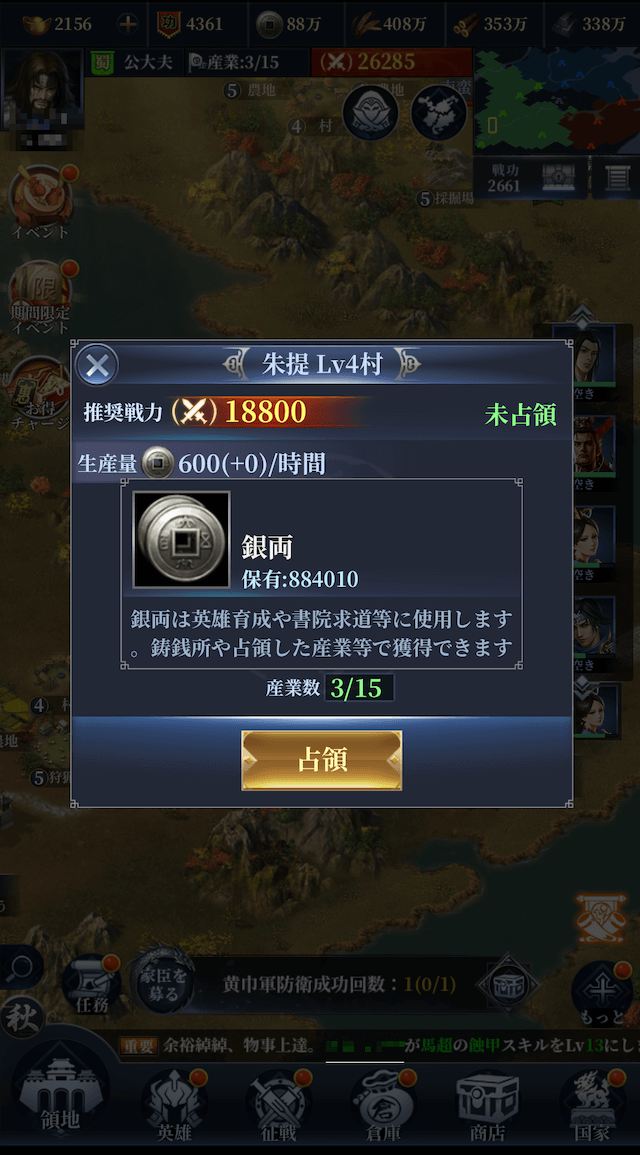Select the 銀両 silver coin item image
The width and height of the screenshot is (640, 1155).
(181, 540)
